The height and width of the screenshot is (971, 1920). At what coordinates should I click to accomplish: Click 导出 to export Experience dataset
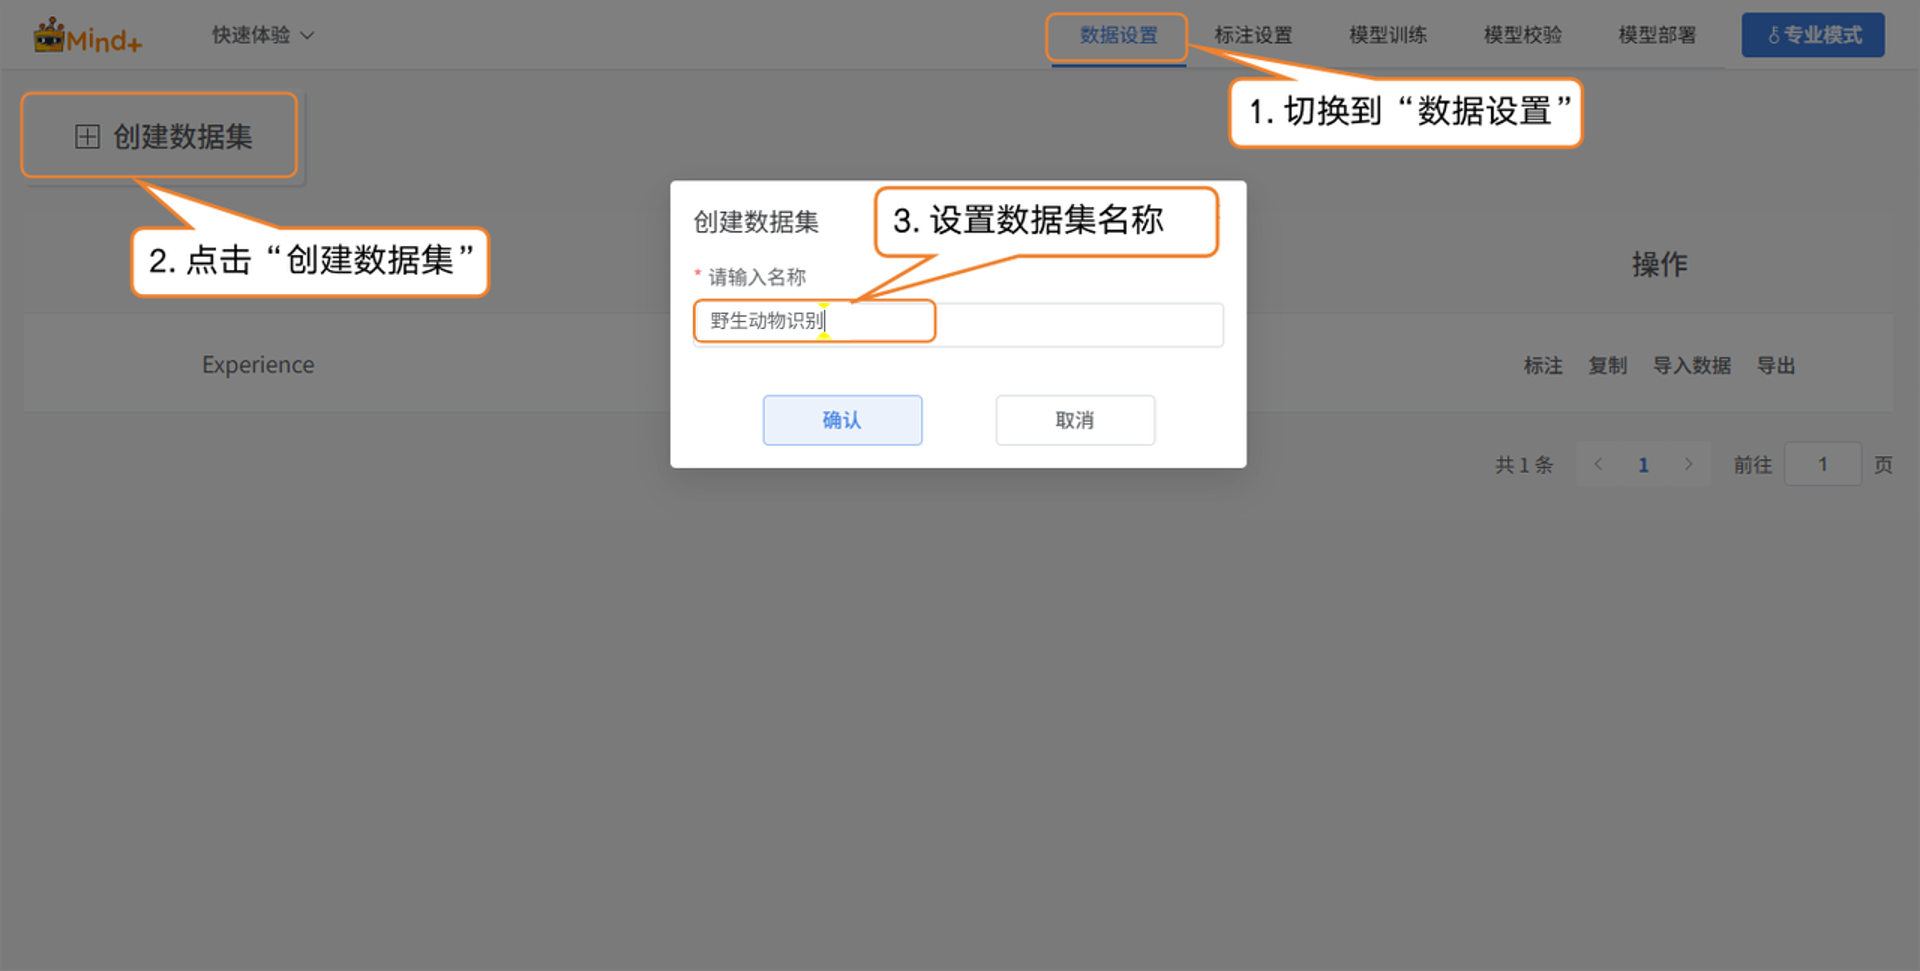click(1776, 366)
